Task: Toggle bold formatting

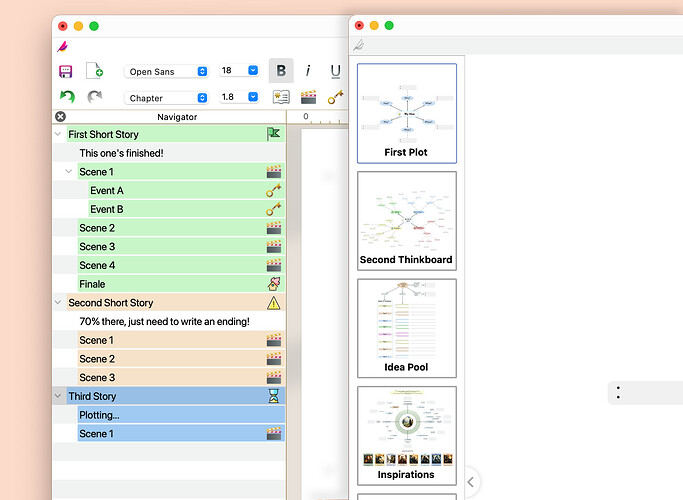Action: tap(281, 71)
